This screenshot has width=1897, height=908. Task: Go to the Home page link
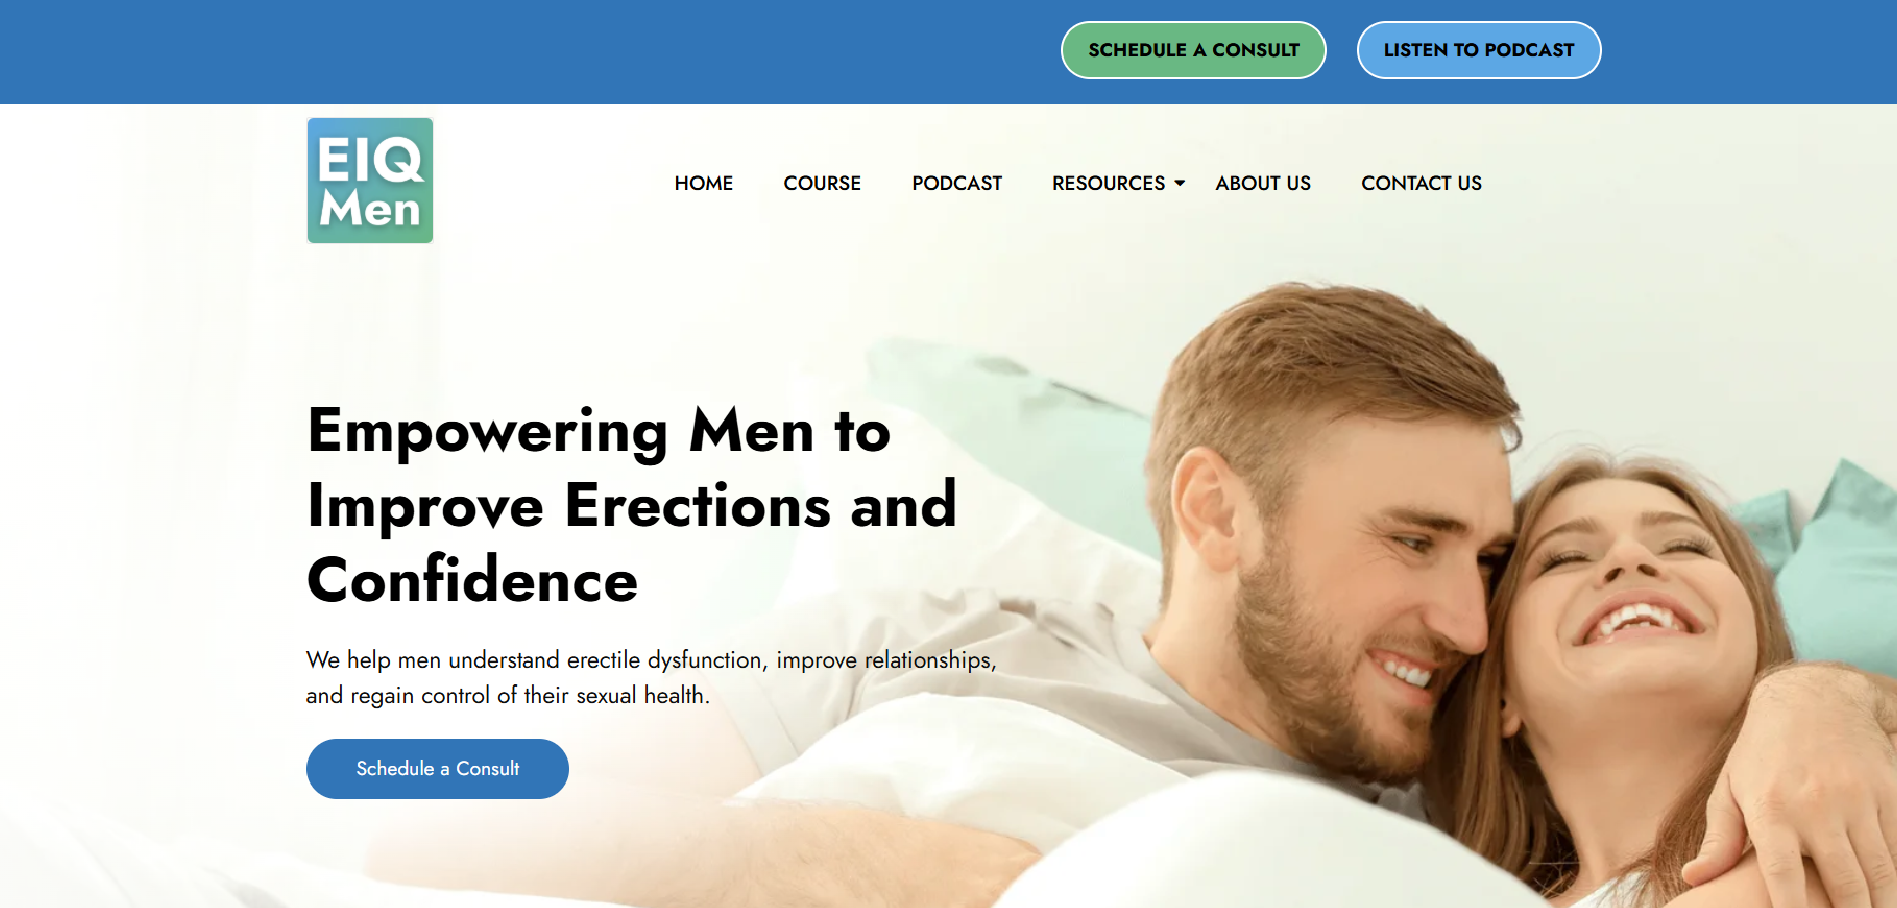(704, 183)
